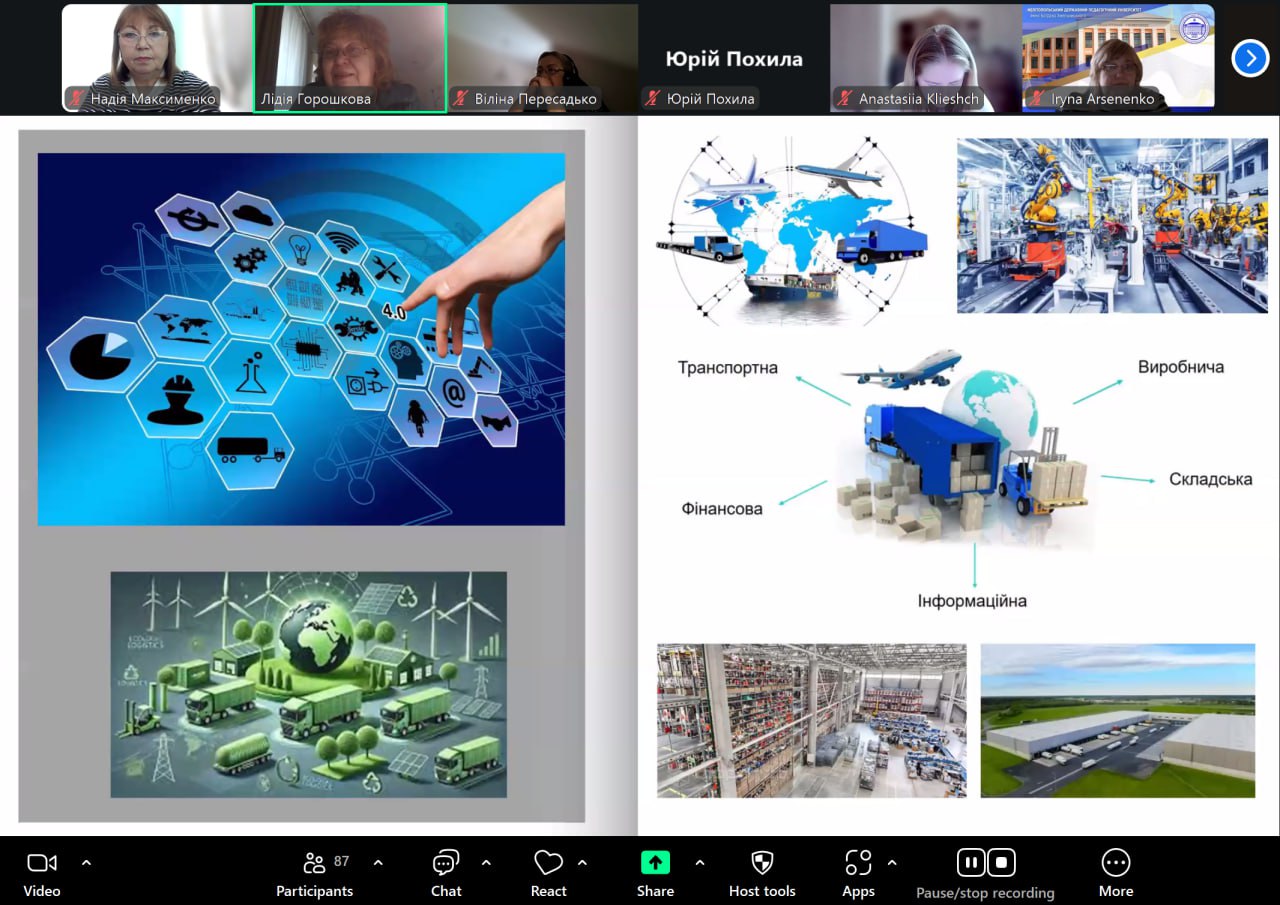Open the Chat panel
Image resolution: width=1280 pixels, height=905 pixels.
coord(446,863)
